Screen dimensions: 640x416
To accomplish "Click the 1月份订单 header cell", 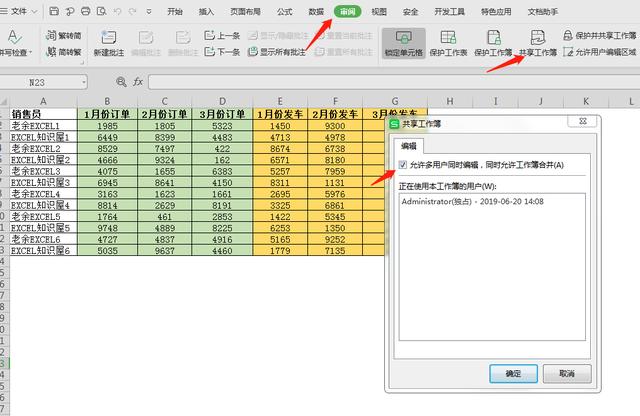I will (x=107, y=114).
